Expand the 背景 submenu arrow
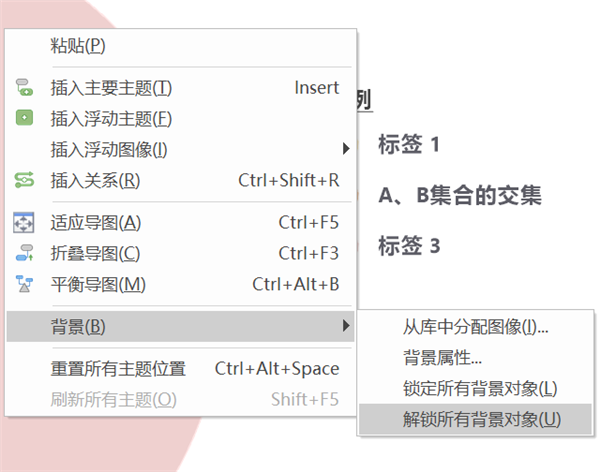The width and height of the screenshot is (600, 472). pyautogui.click(x=346, y=326)
